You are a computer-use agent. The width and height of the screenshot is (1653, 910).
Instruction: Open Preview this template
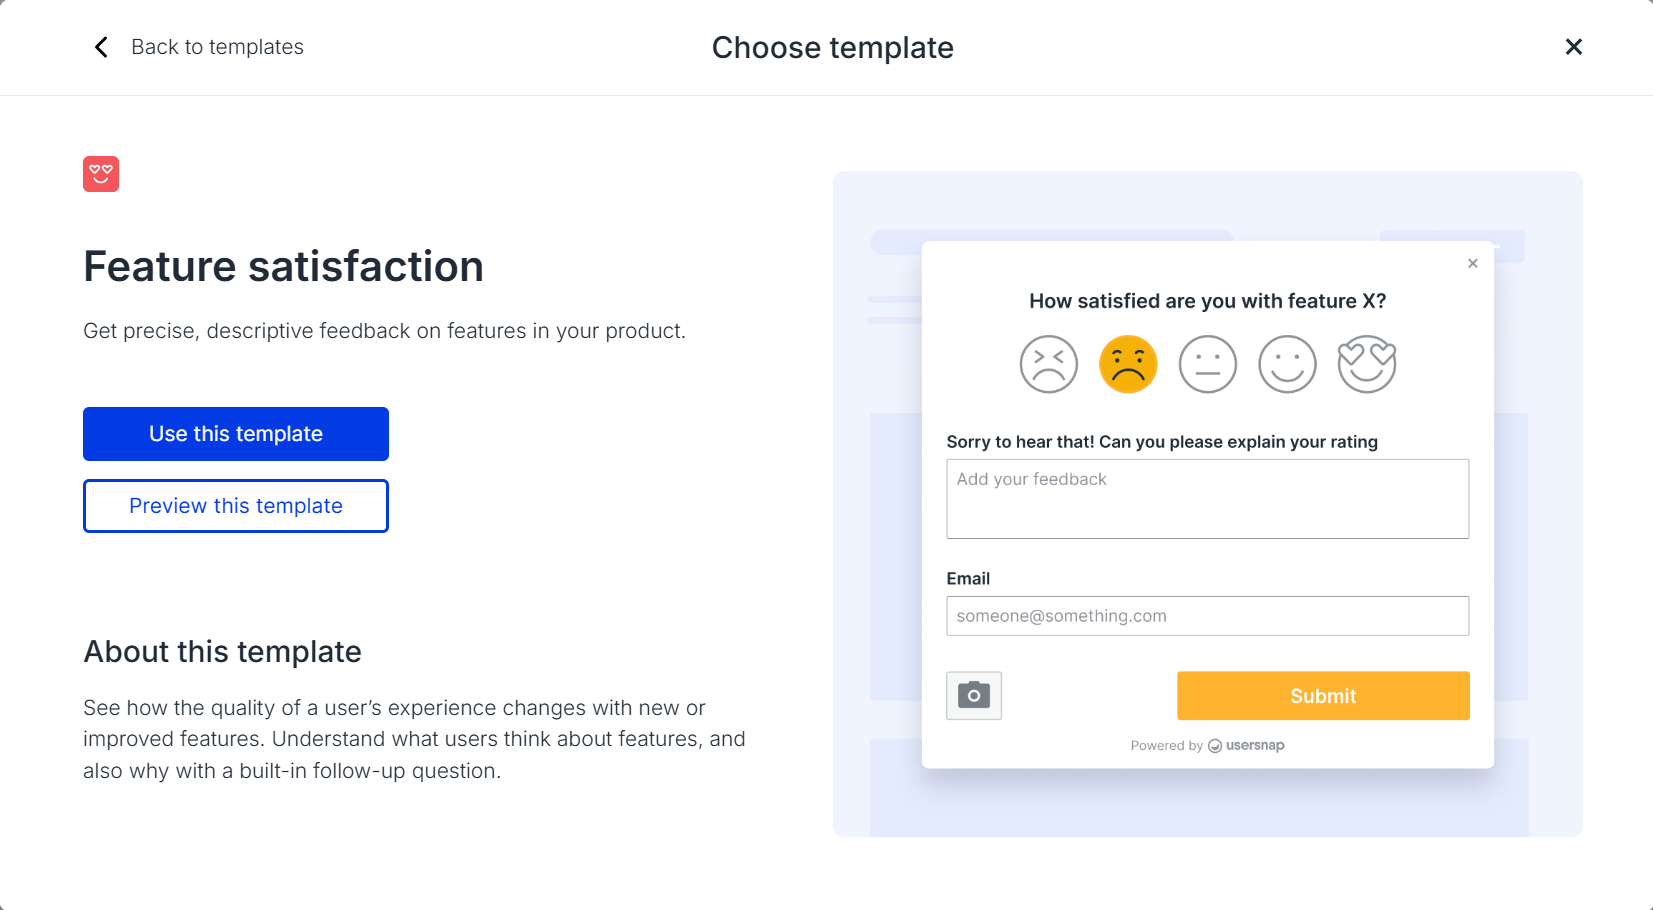pyautogui.click(x=236, y=506)
